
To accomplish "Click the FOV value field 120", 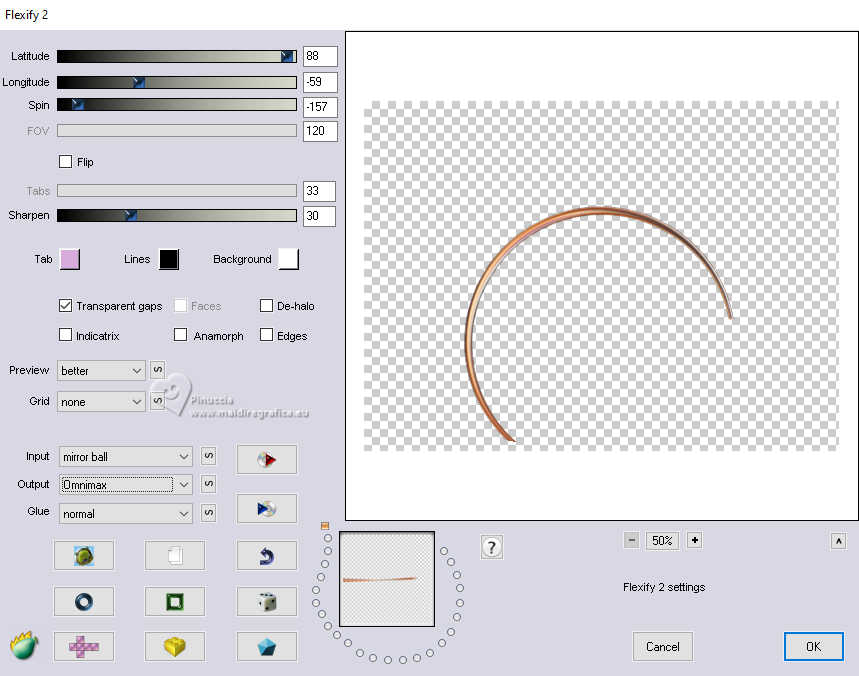I will coord(320,131).
